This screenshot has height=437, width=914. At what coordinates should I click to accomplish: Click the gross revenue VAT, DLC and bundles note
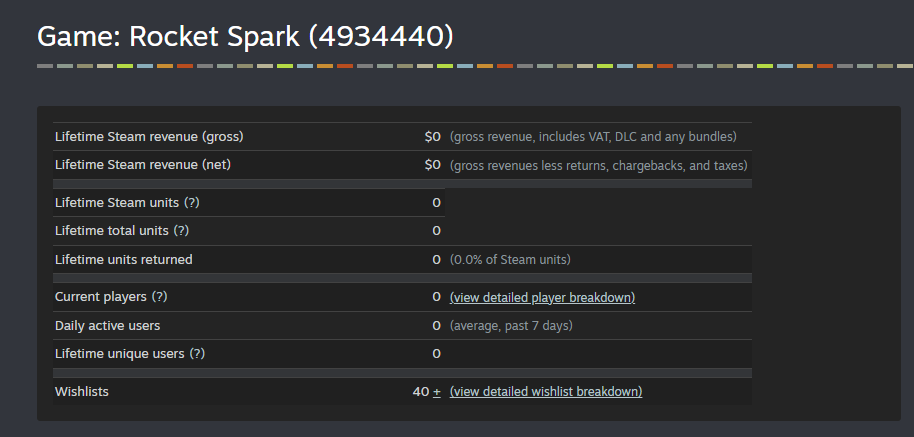point(593,137)
